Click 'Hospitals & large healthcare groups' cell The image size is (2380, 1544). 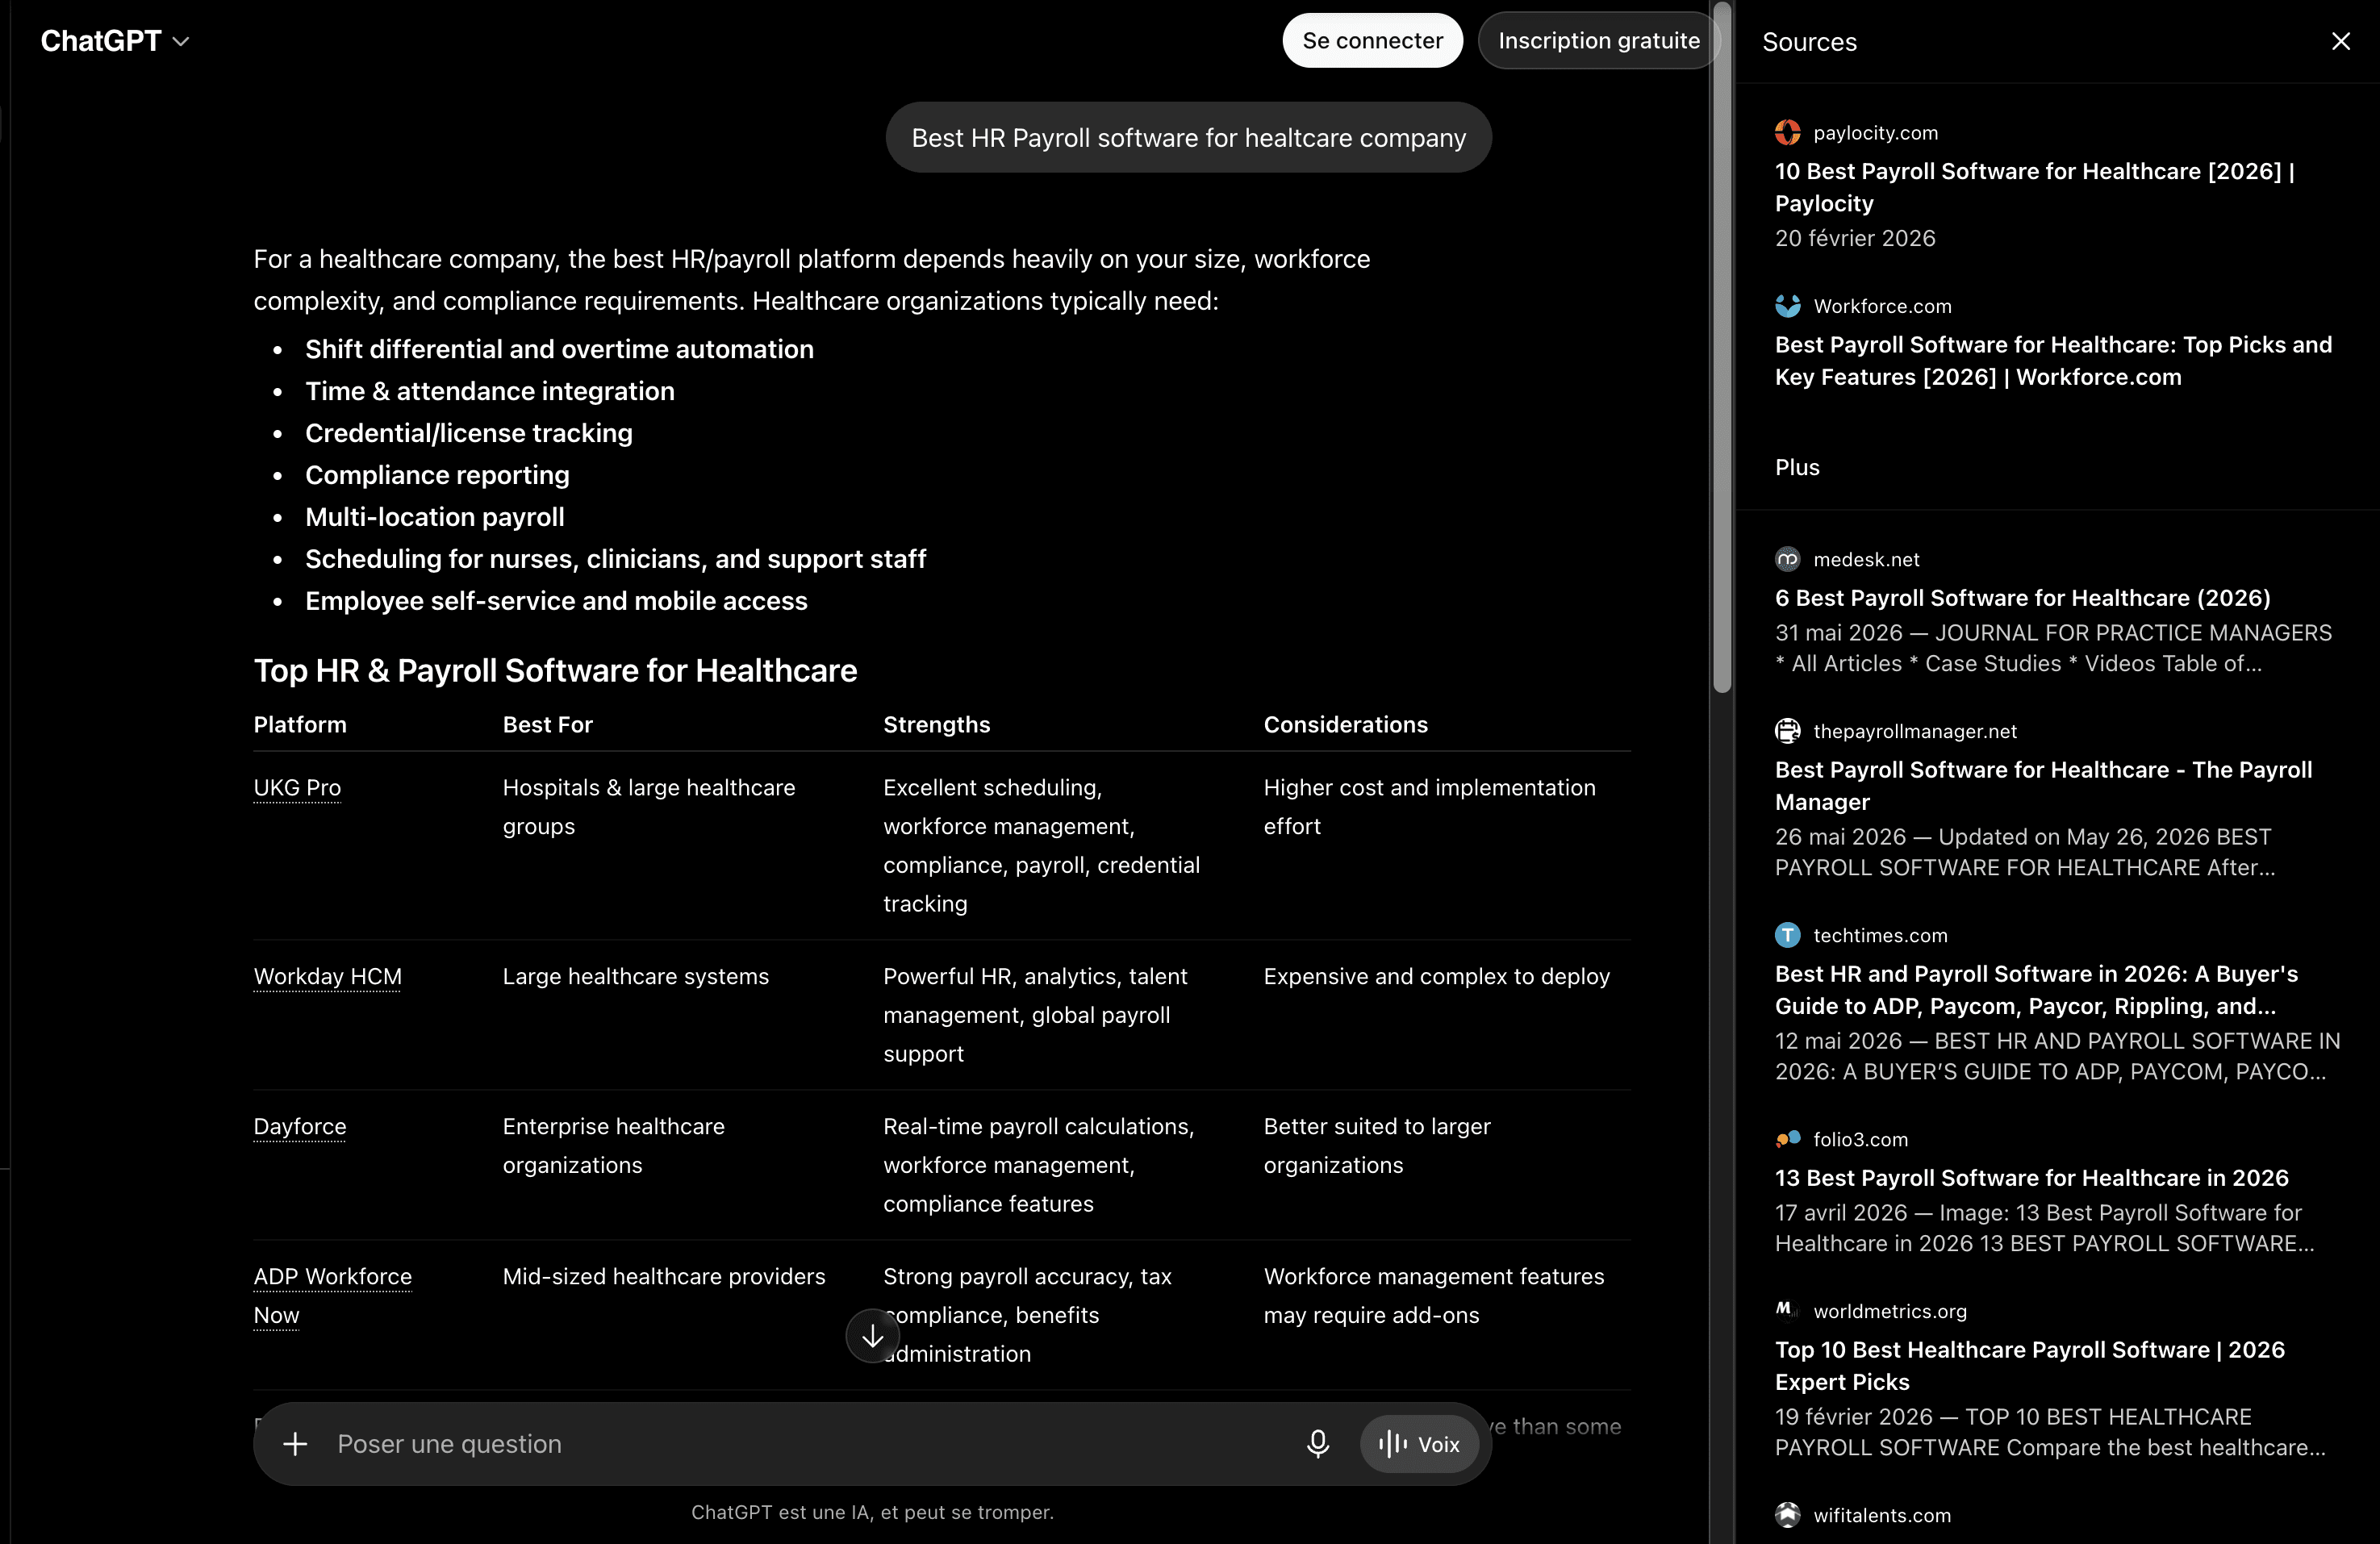click(x=648, y=807)
